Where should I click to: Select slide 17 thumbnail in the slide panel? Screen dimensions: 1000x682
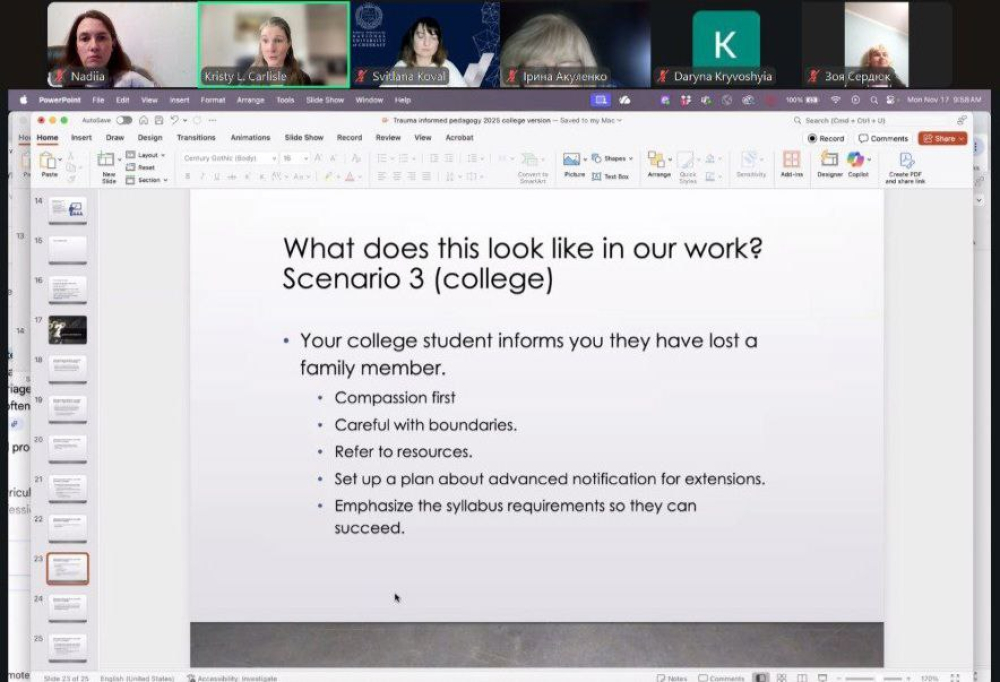[67, 329]
